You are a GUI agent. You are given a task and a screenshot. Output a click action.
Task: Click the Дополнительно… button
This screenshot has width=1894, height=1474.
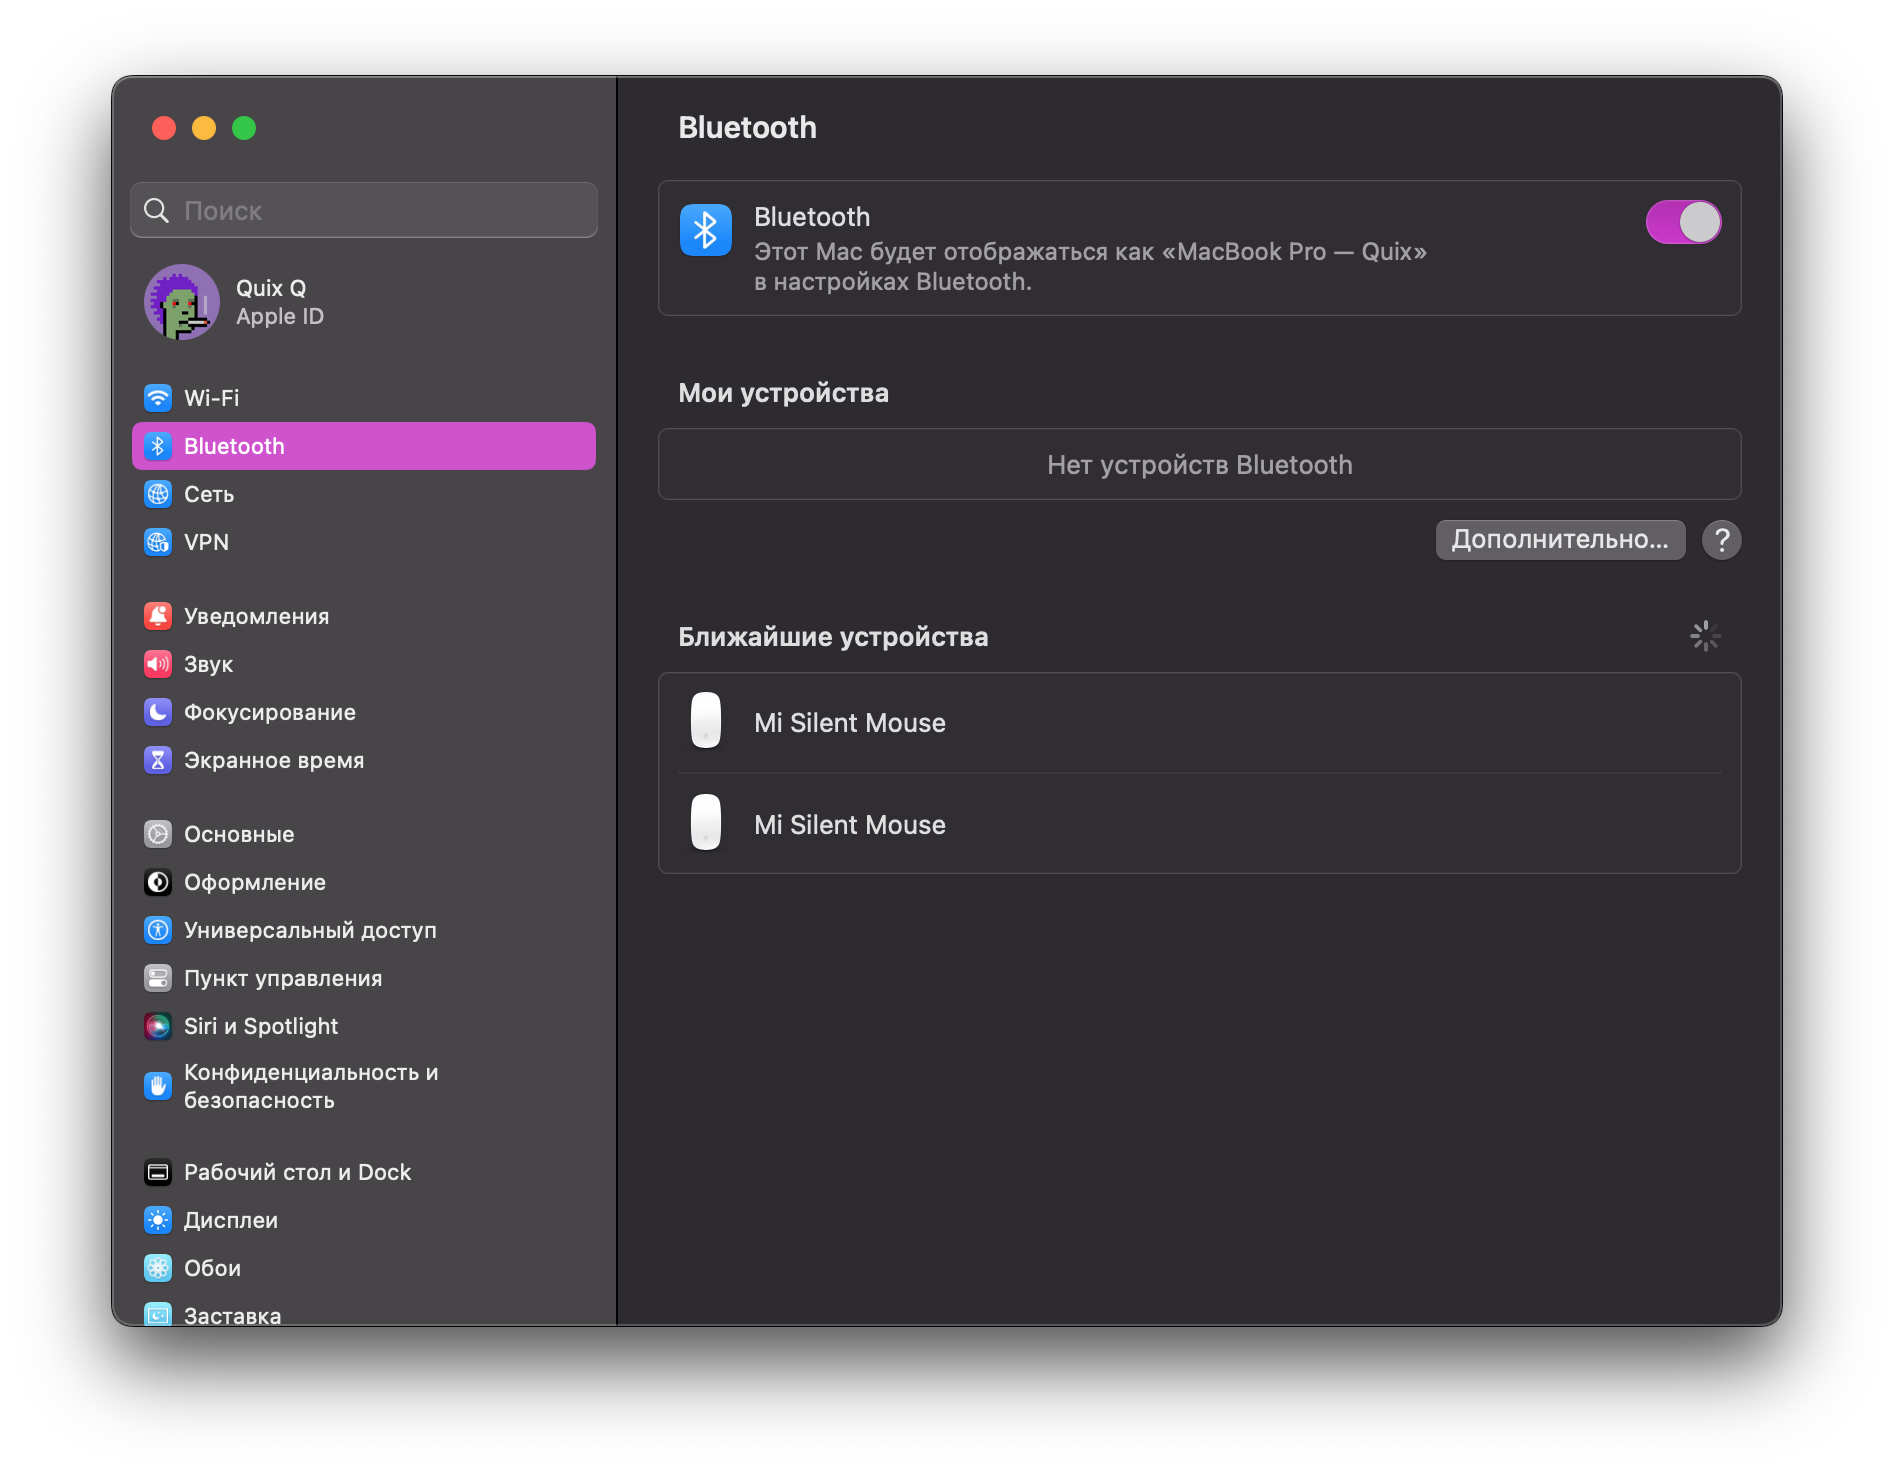[1559, 540]
